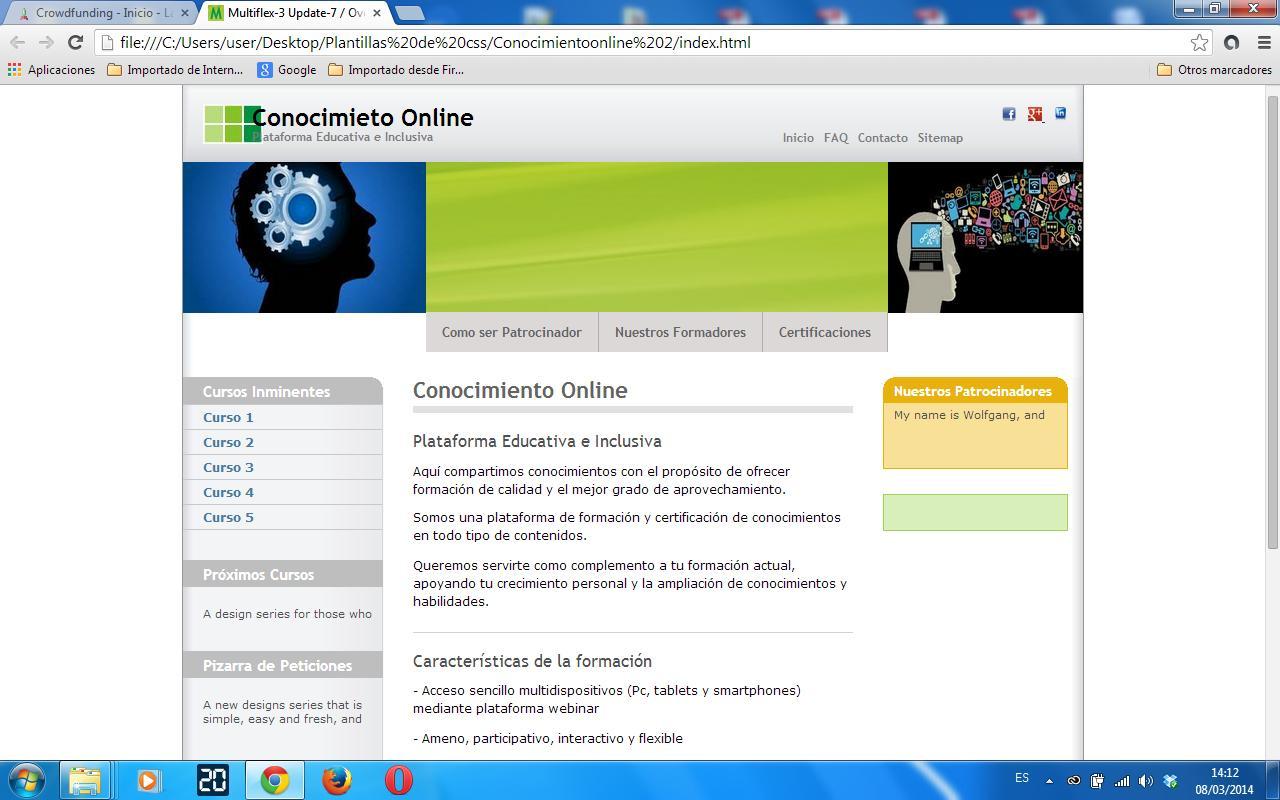The width and height of the screenshot is (1280, 800).
Task: Reload the page with the refresh button
Action: click(75, 42)
